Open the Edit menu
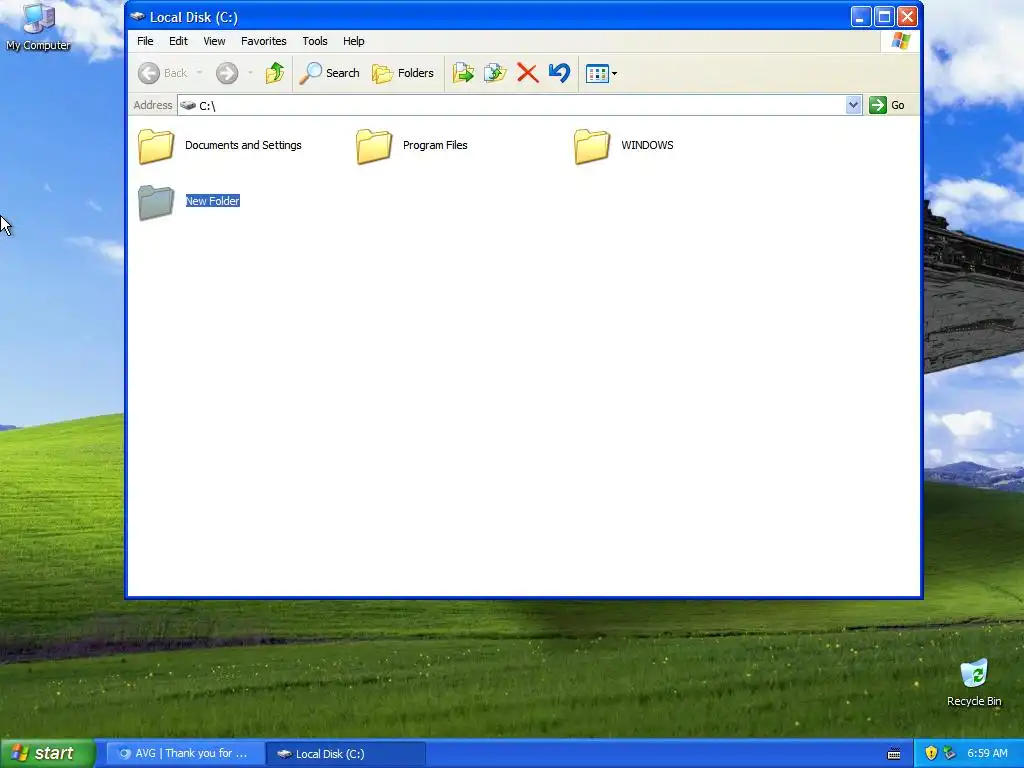1024x768 pixels. pos(178,41)
